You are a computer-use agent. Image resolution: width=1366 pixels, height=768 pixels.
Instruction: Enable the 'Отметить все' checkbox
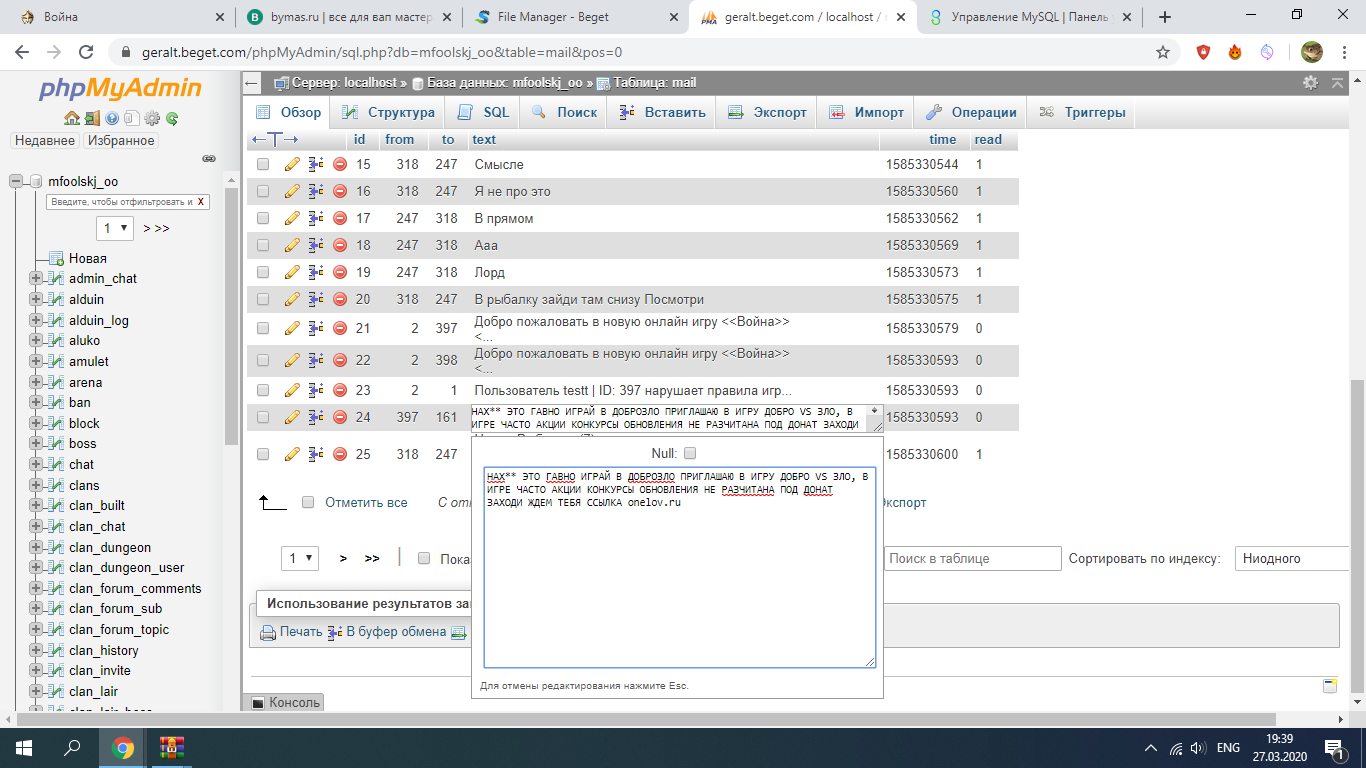click(308, 502)
